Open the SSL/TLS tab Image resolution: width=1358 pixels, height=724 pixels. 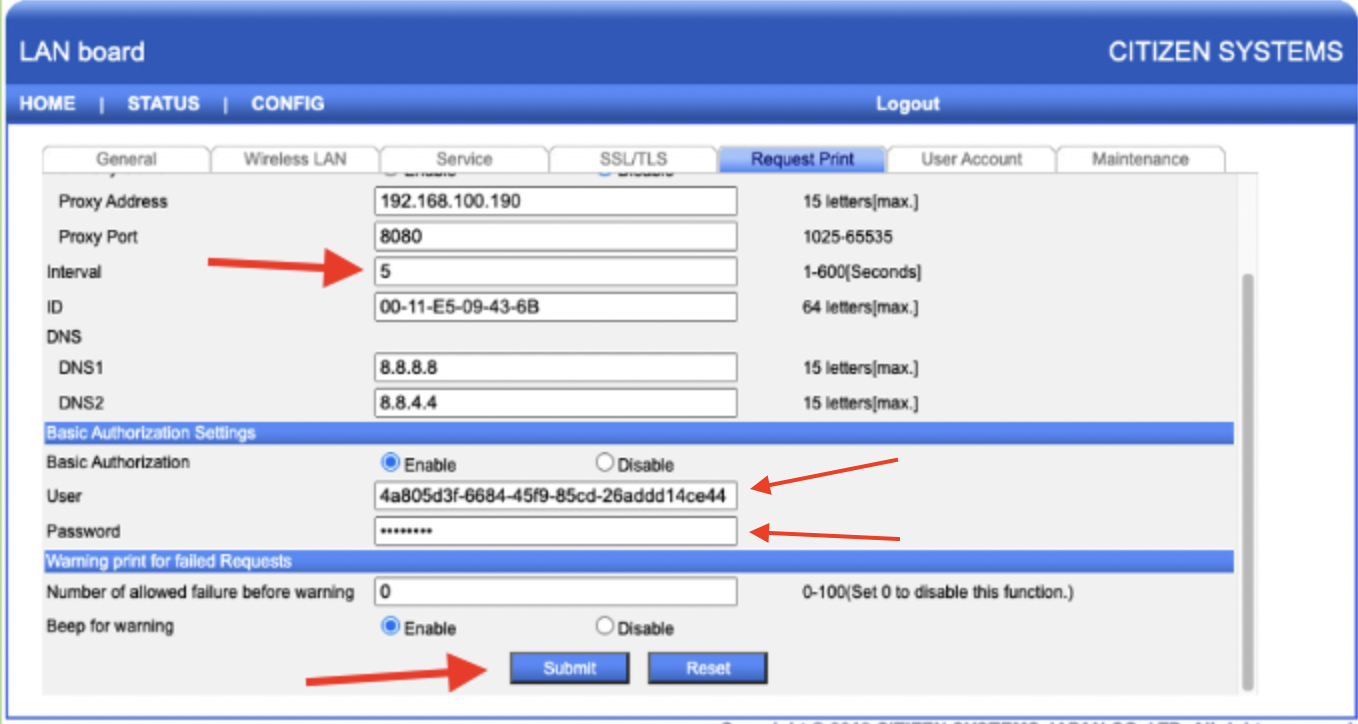pos(633,159)
